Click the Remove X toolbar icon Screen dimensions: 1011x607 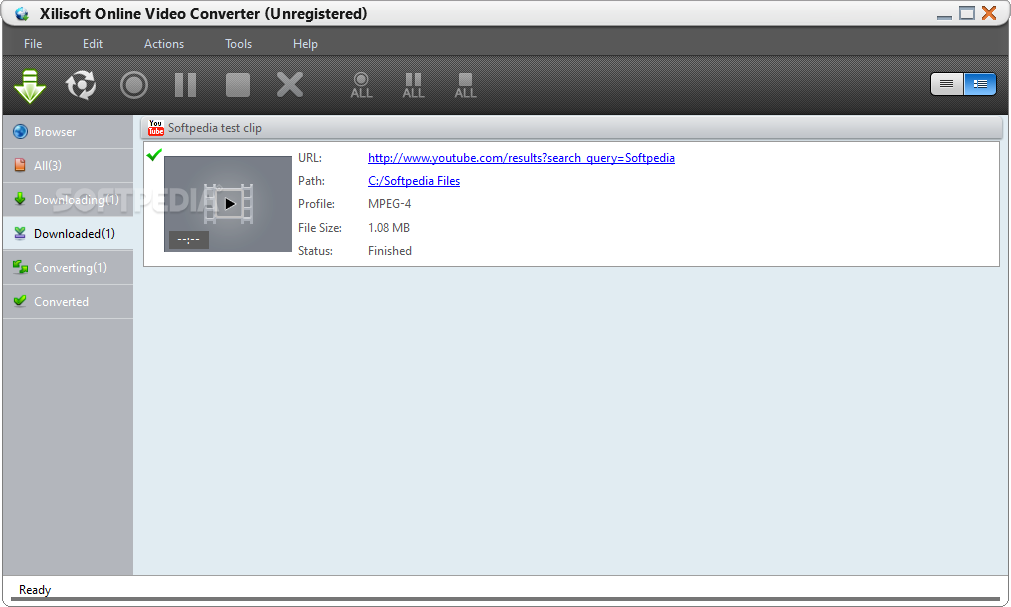pyautogui.click(x=290, y=85)
